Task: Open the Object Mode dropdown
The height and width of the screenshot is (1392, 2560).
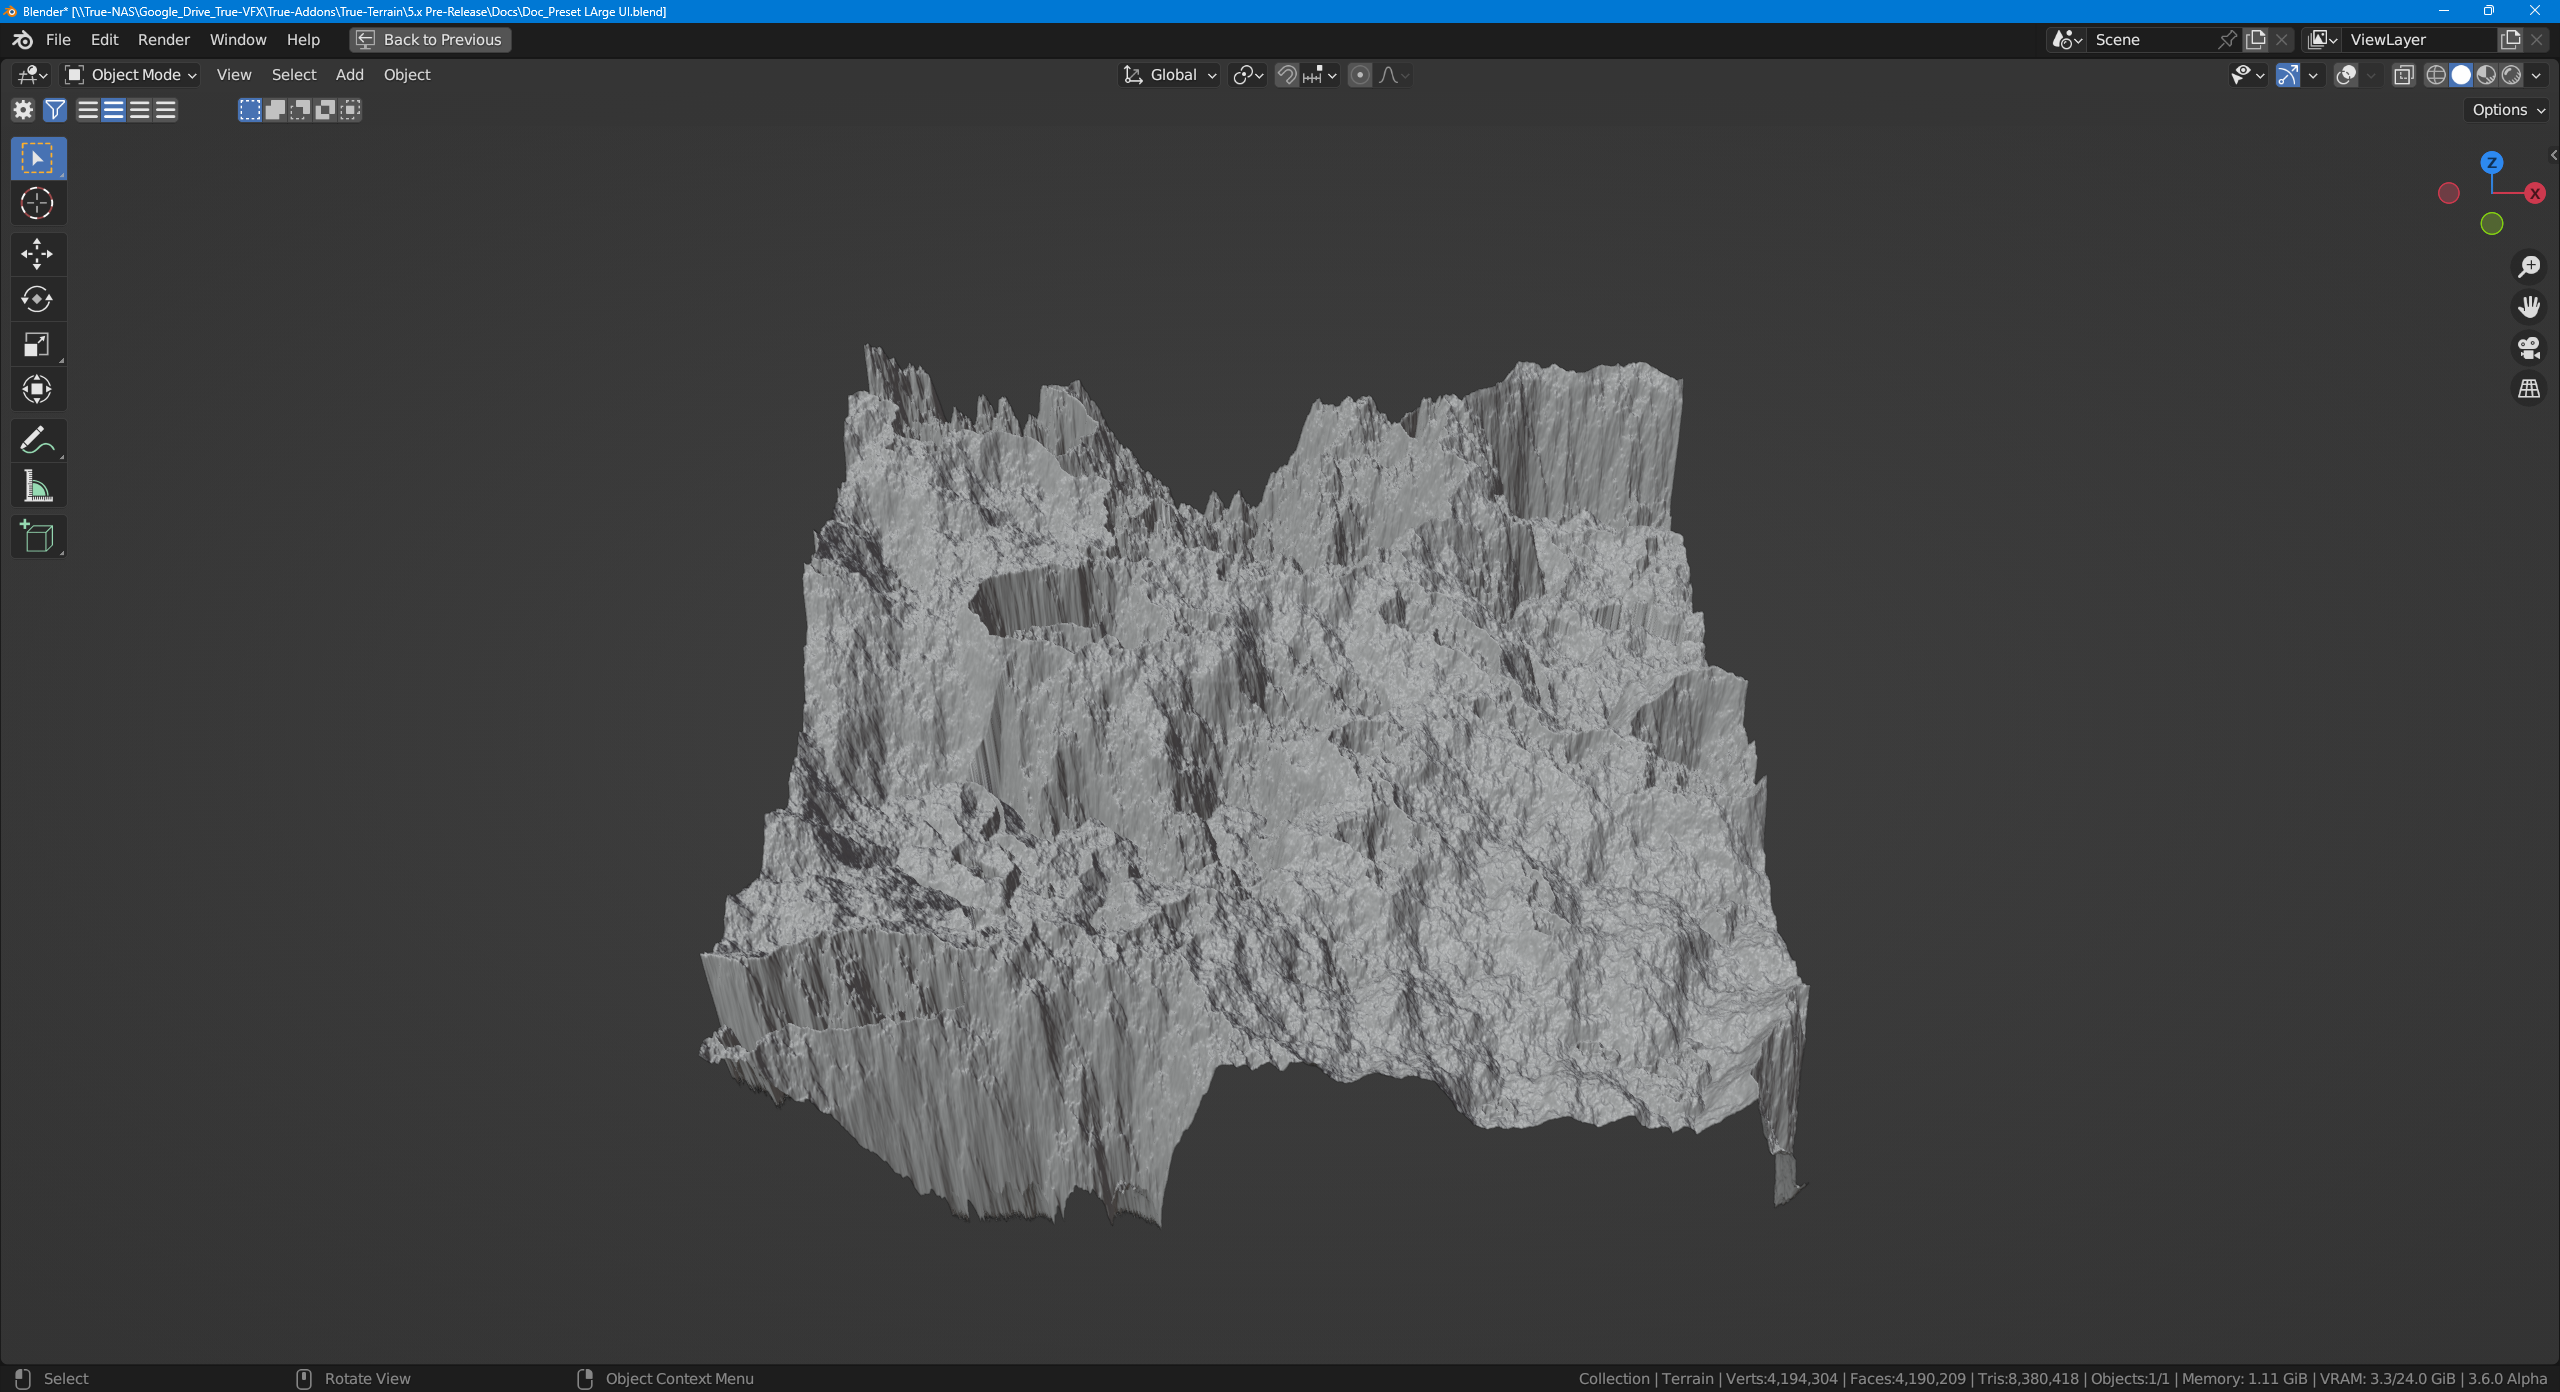Action: pyautogui.click(x=131, y=75)
